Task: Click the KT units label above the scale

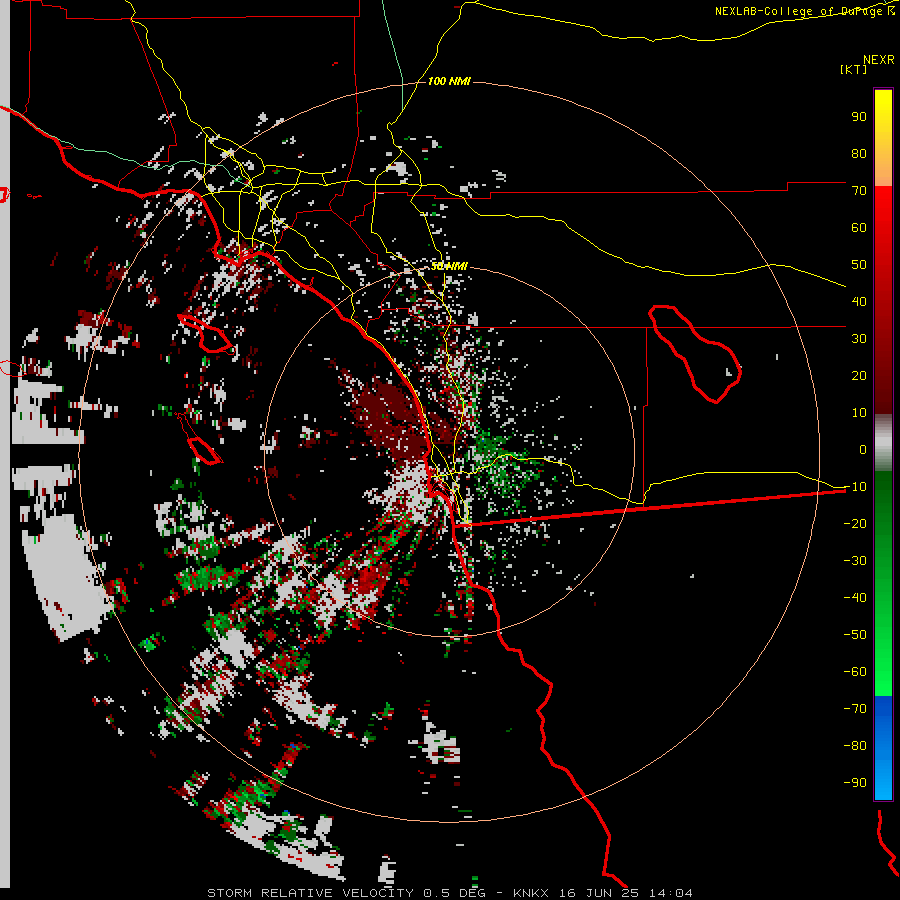Action: pos(854,69)
